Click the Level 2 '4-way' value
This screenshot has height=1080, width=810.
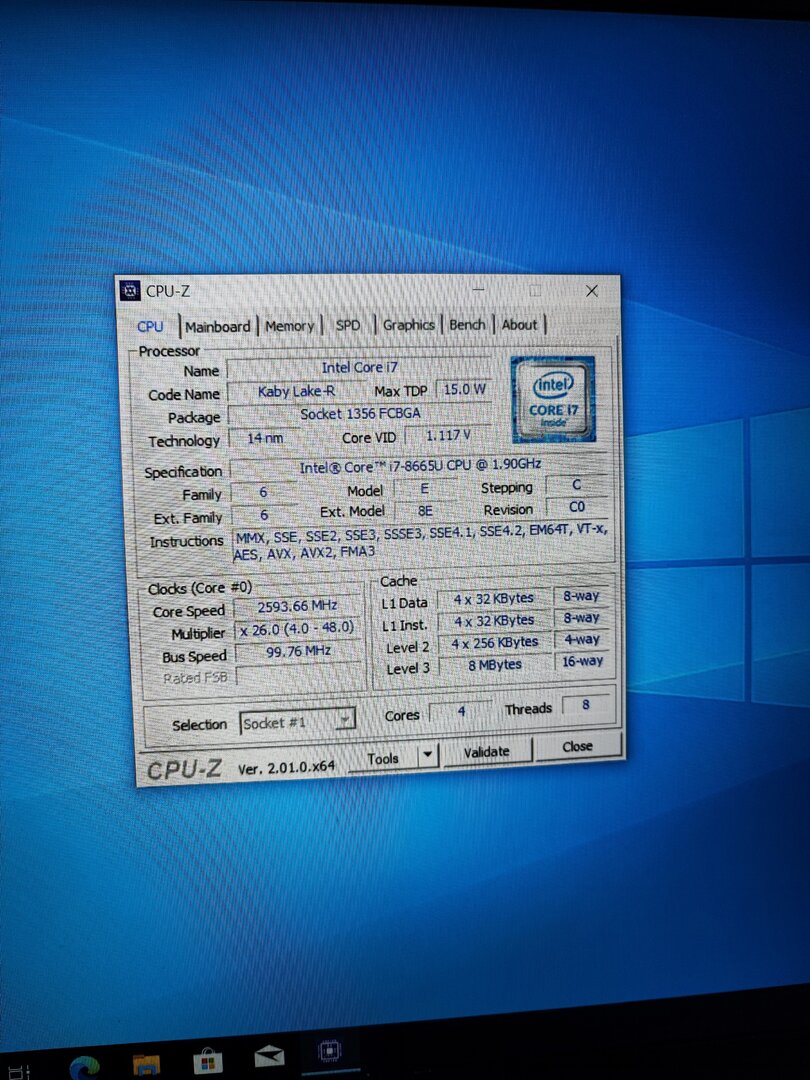582,639
